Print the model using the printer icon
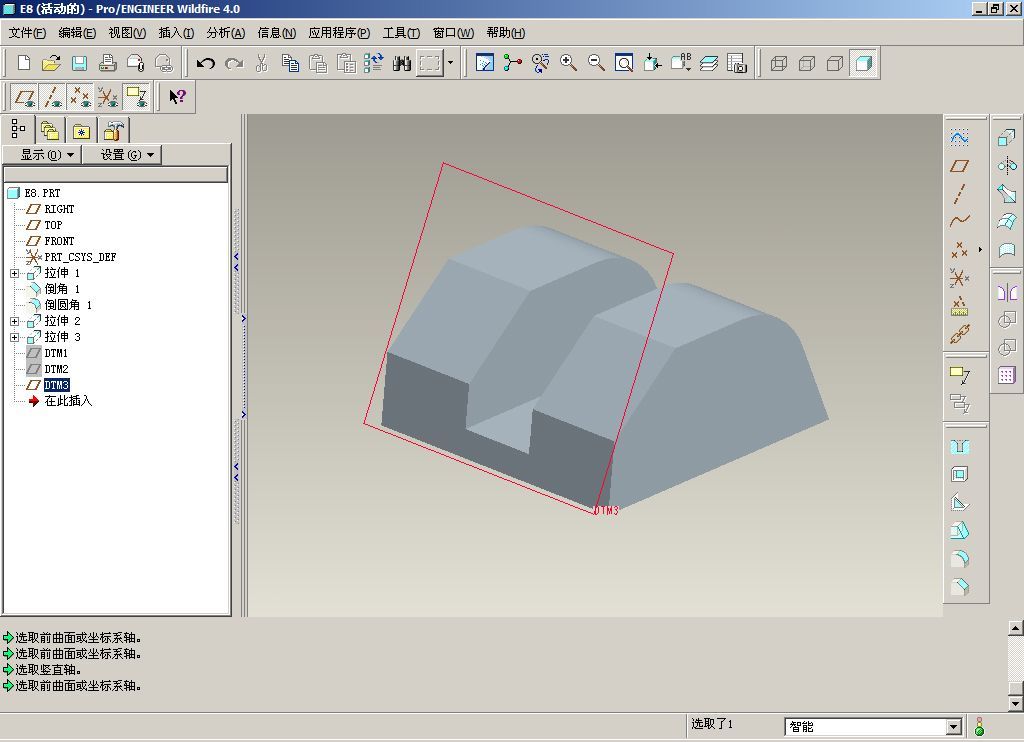This screenshot has width=1024, height=742. pyautogui.click(x=108, y=63)
